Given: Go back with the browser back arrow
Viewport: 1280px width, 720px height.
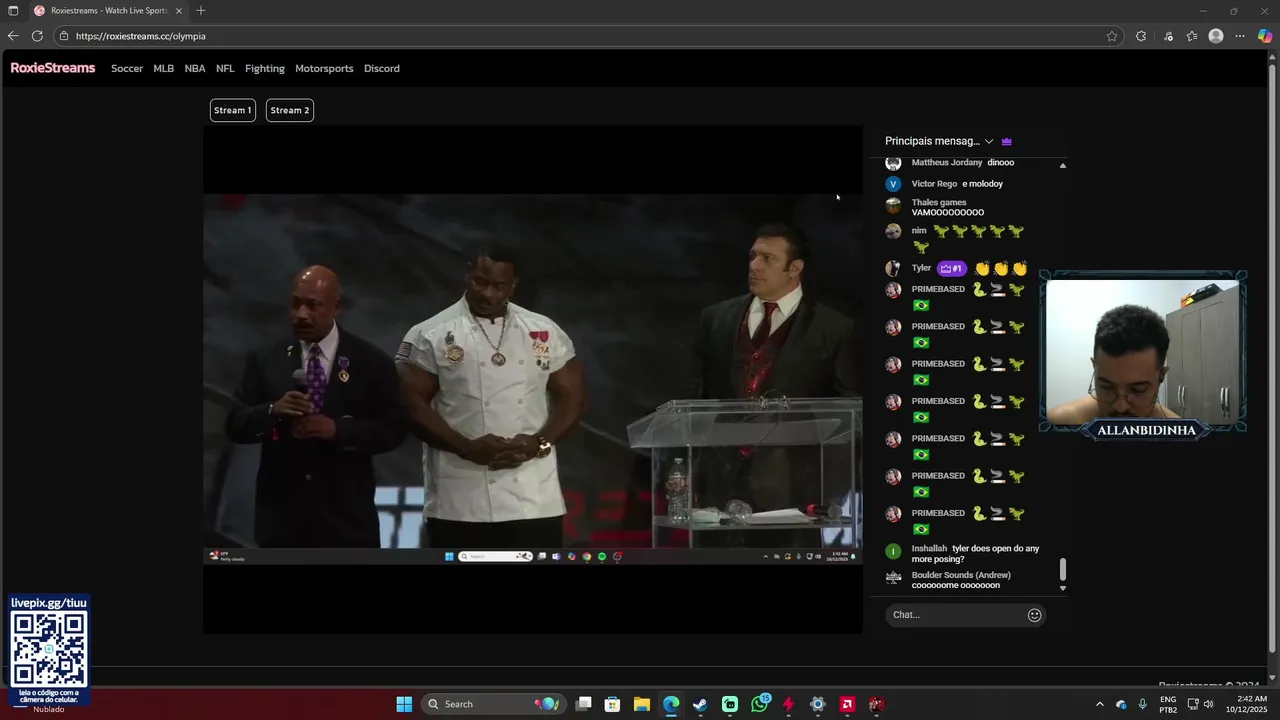Looking at the screenshot, I should 13,36.
